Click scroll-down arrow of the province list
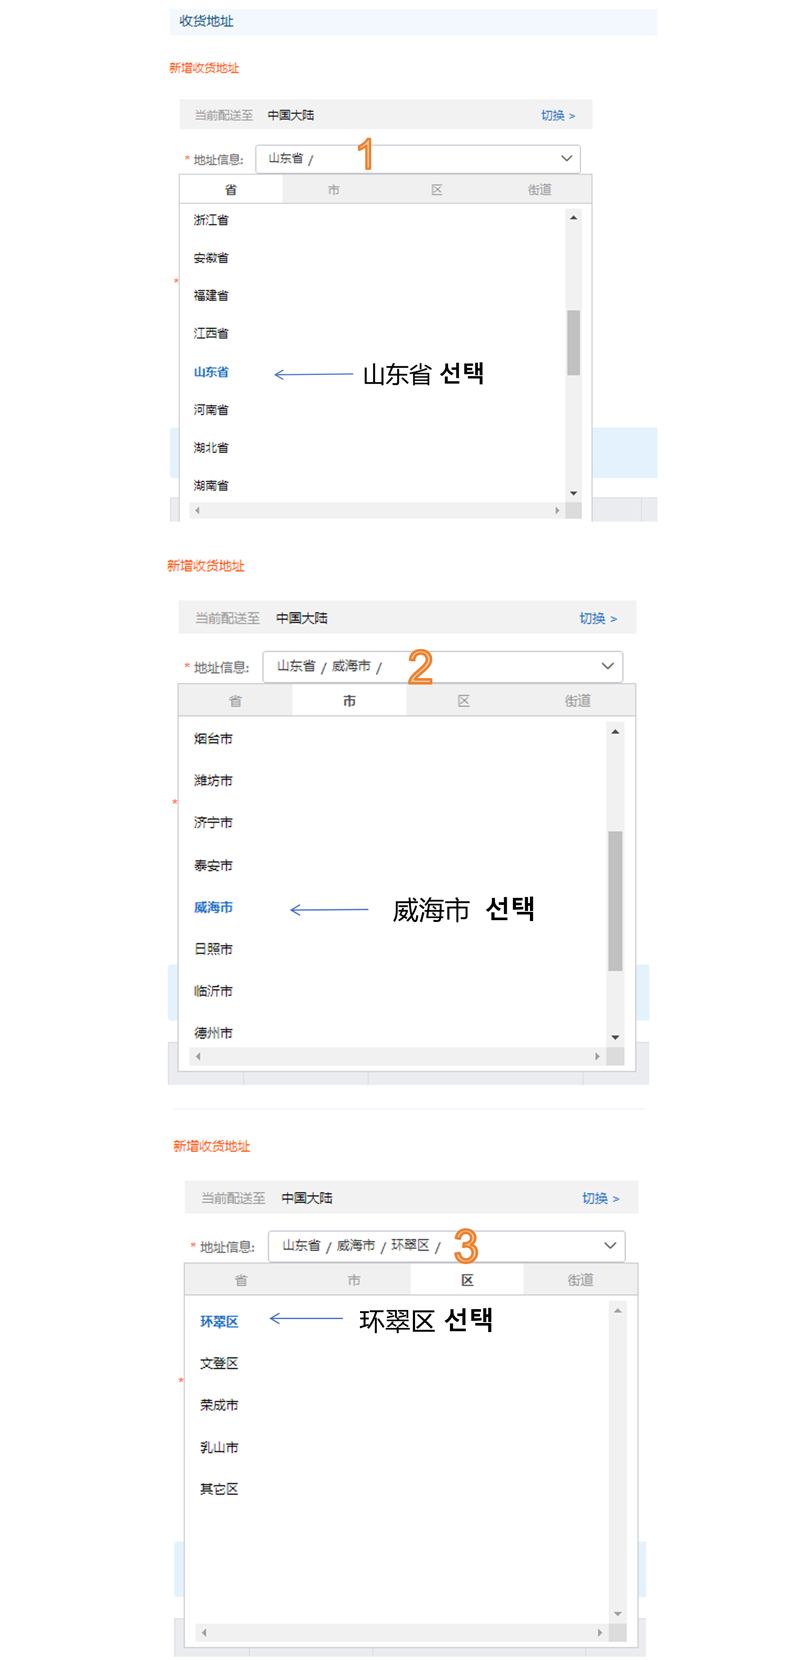The width and height of the screenshot is (800, 1660). 573,493
